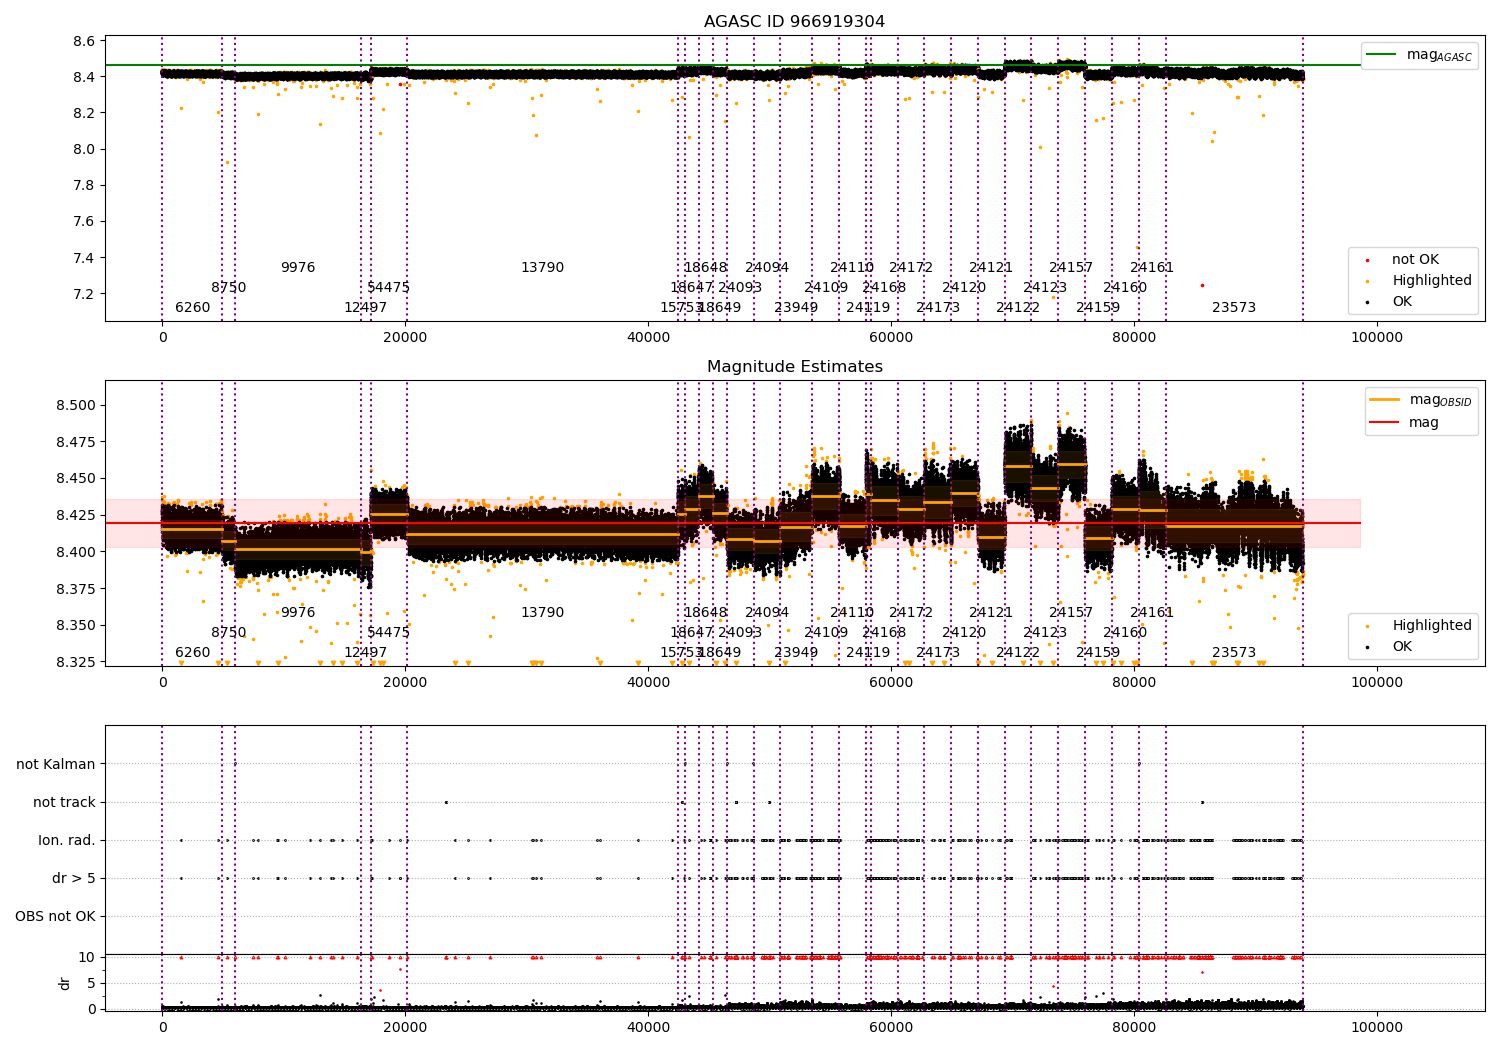Click obsid label 24172 in middle plot
This screenshot has height=1050, width=1500.
click(x=911, y=613)
